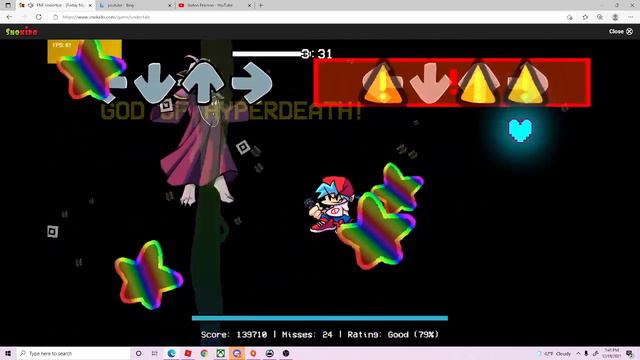Image resolution: width=640 pixels, height=360 pixels.
Task: Close the game with the Close button
Action: 620,31
